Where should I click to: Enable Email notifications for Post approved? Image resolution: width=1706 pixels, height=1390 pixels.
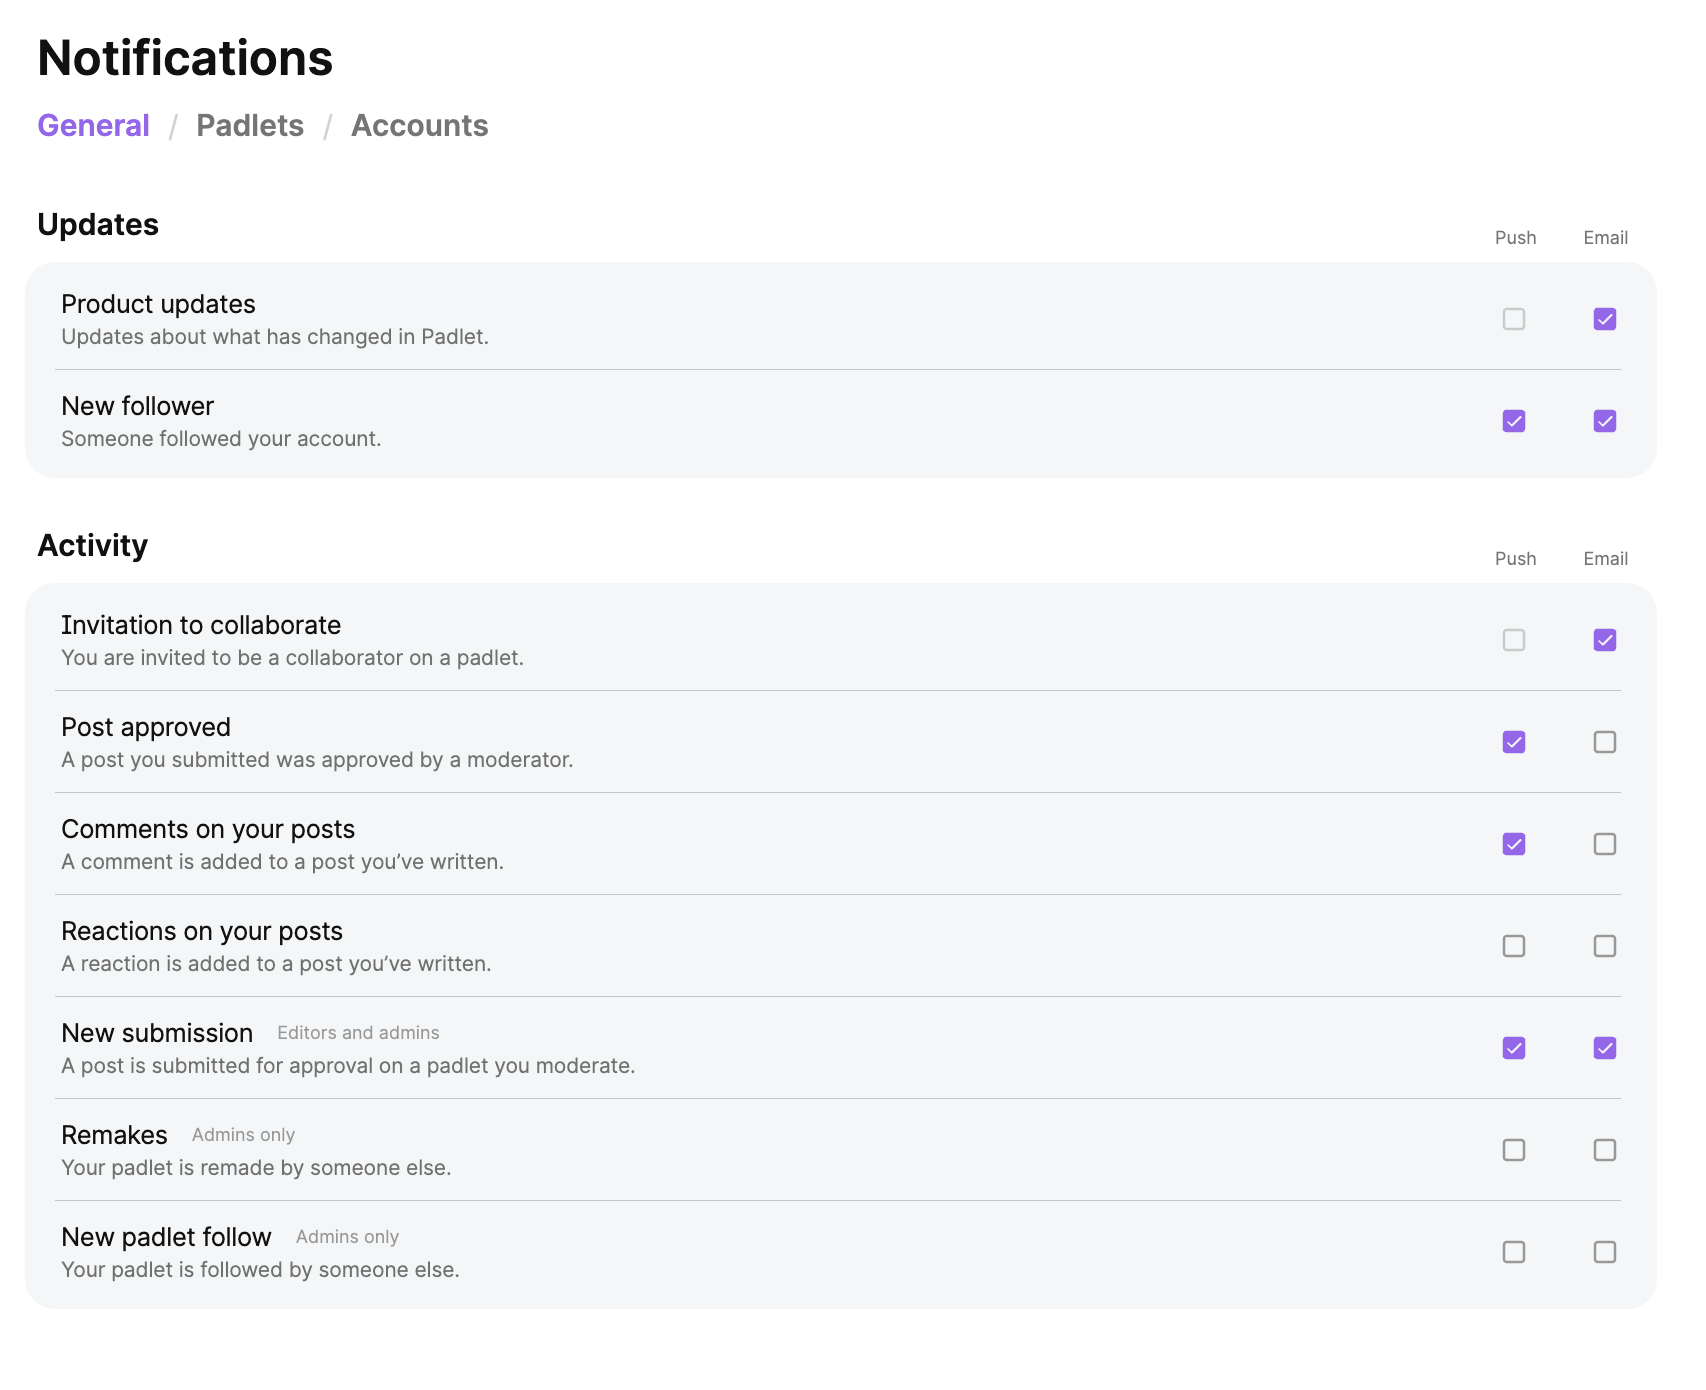(x=1605, y=742)
